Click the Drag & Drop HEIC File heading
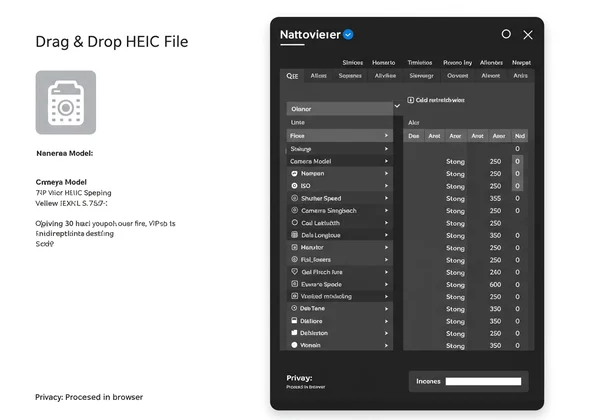The width and height of the screenshot is (600, 420). (112, 42)
